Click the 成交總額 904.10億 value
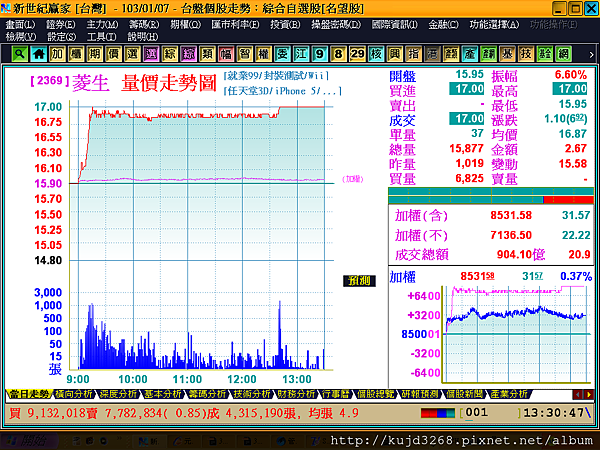 click(520, 254)
